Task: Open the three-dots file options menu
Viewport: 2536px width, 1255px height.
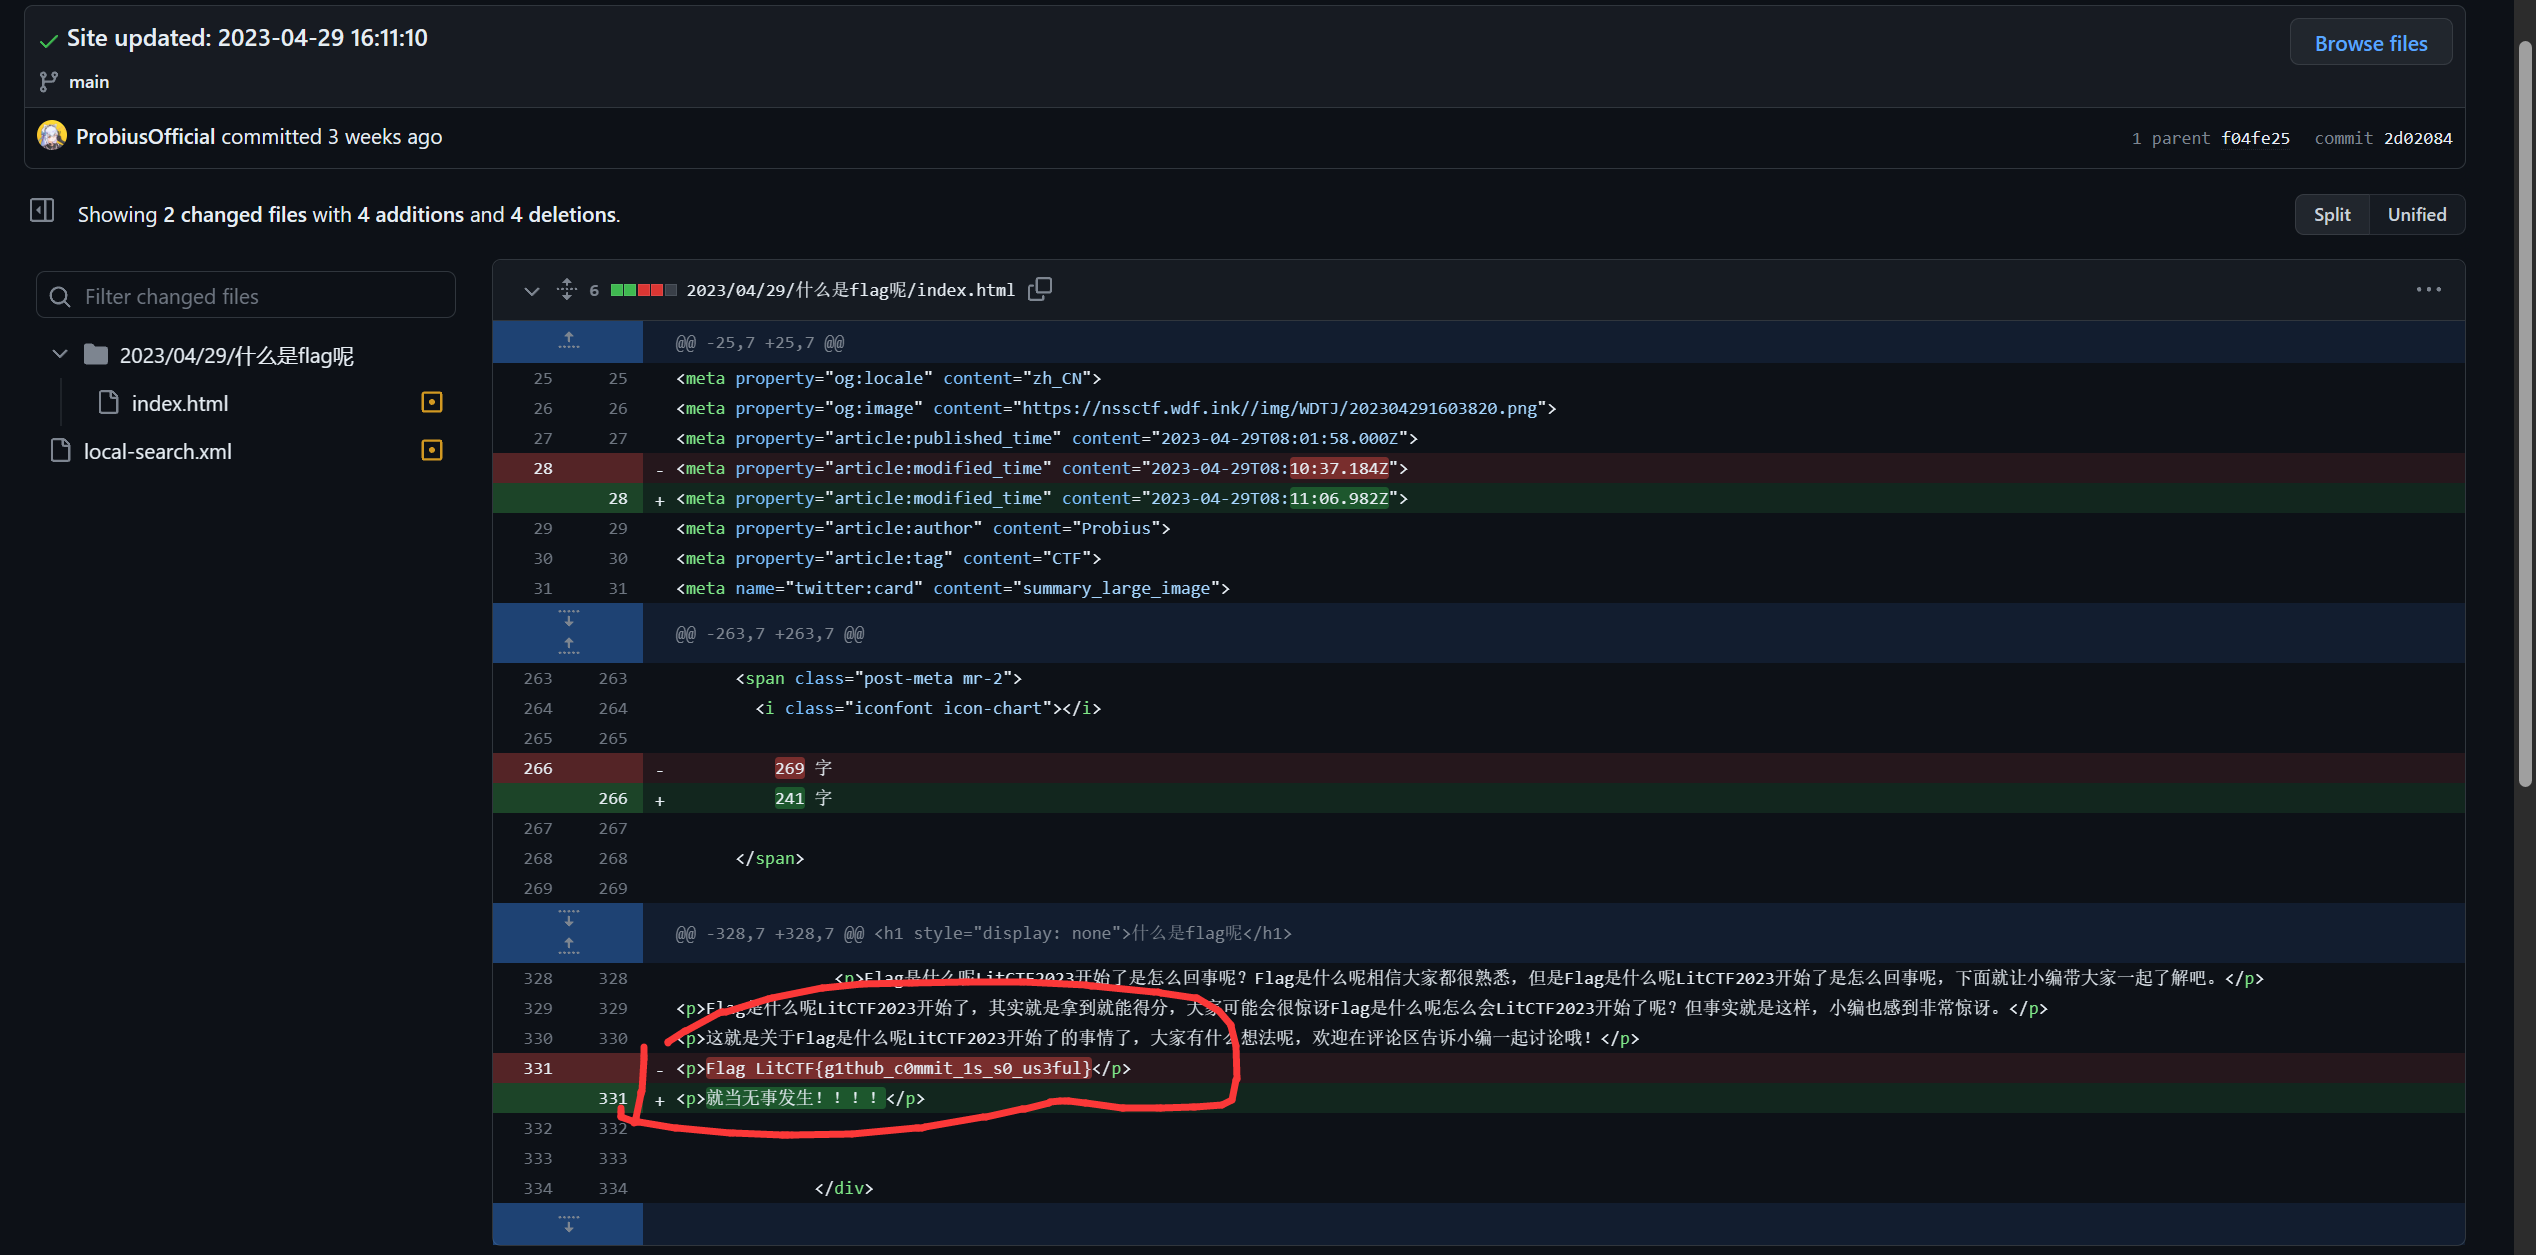Action: coord(2428,289)
